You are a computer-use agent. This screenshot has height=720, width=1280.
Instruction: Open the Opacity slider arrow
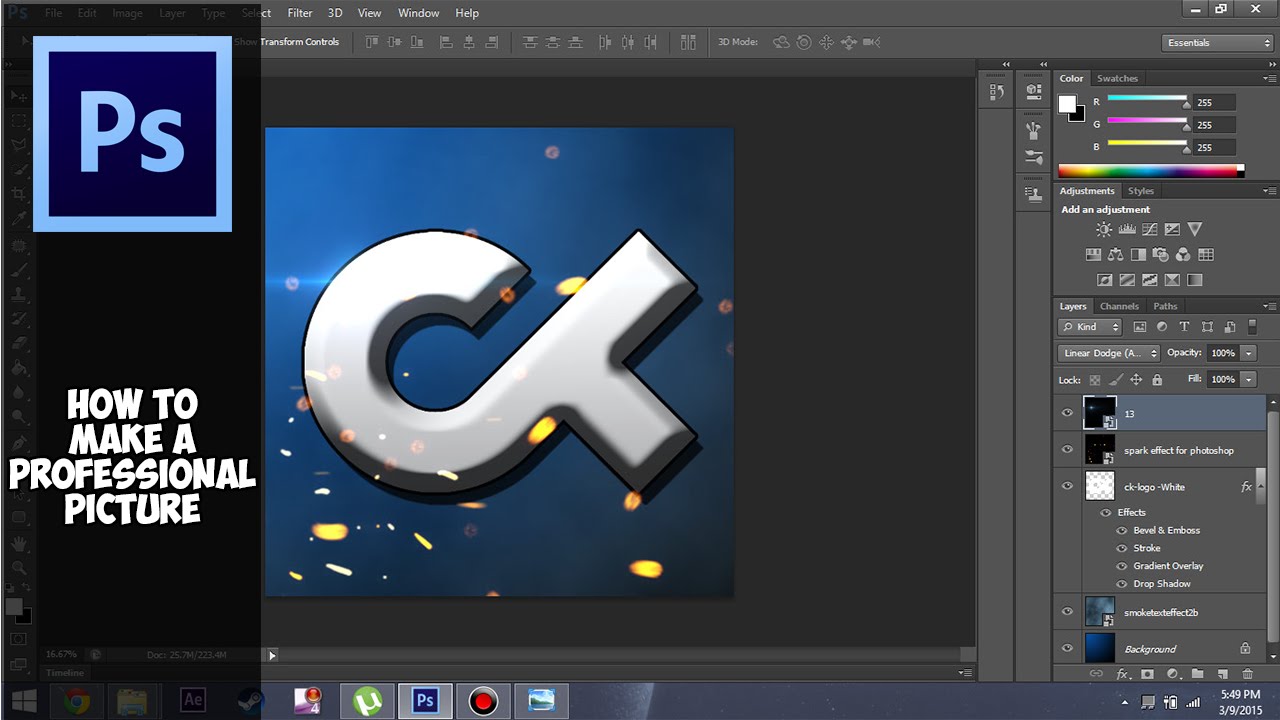[x=1248, y=353]
